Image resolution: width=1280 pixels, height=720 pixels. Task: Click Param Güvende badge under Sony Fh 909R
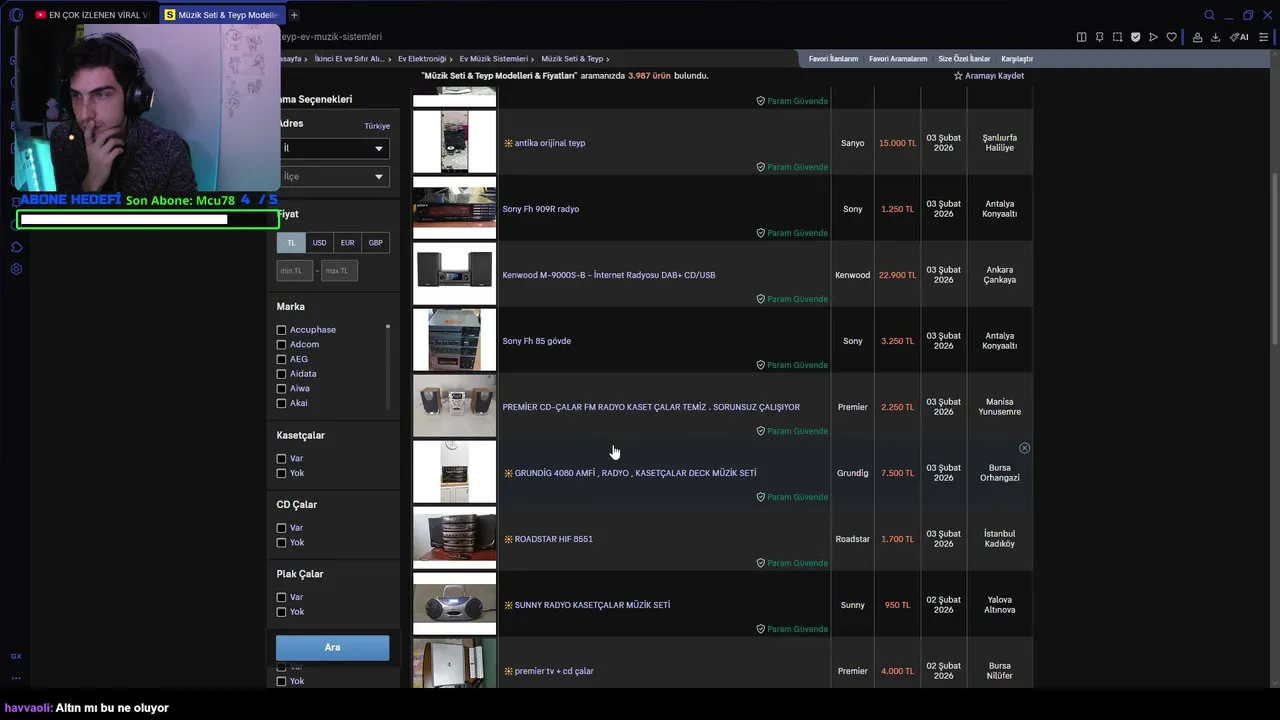pyautogui.click(x=792, y=233)
